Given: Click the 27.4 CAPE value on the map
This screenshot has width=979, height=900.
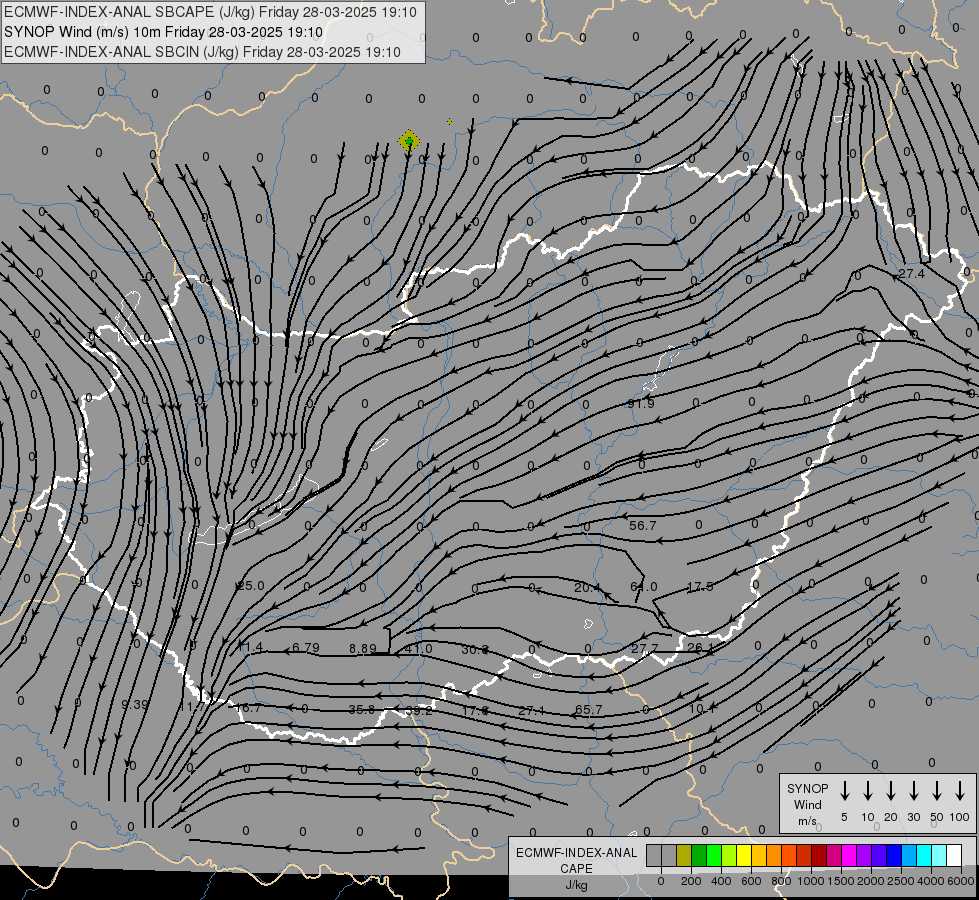Looking at the screenshot, I should click(911, 274).
